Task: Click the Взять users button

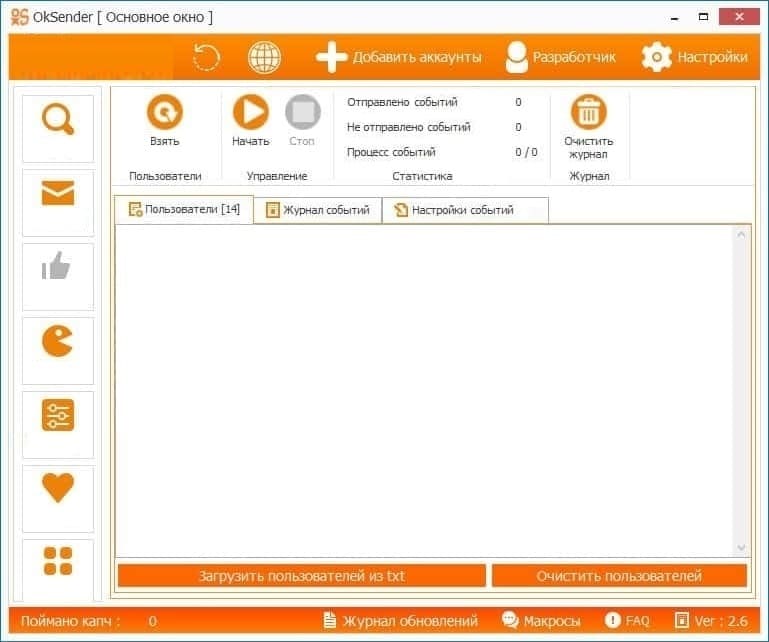Action: coord(165,121)
